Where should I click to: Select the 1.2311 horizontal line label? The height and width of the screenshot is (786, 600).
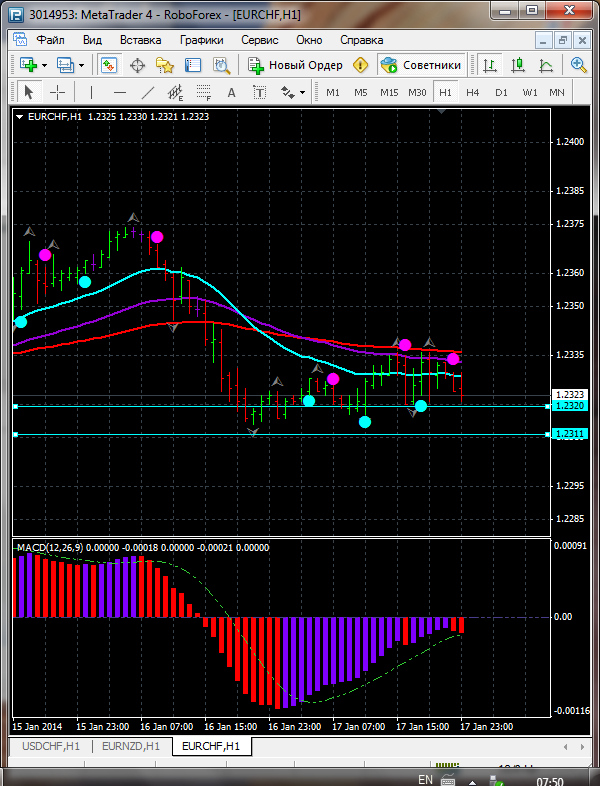click(x=570, y=434)
